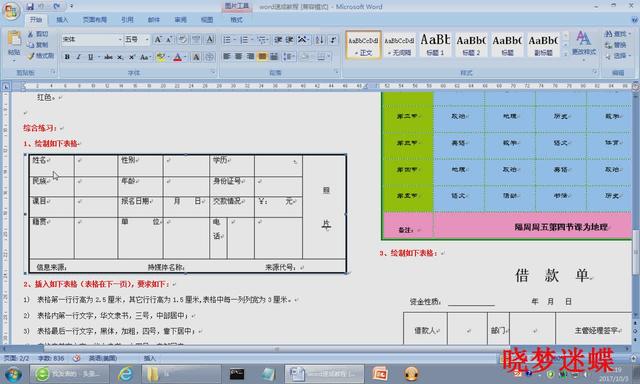Open the font dialog launcher
Screen dimensions: 640x384
click(x=213, y=72)
